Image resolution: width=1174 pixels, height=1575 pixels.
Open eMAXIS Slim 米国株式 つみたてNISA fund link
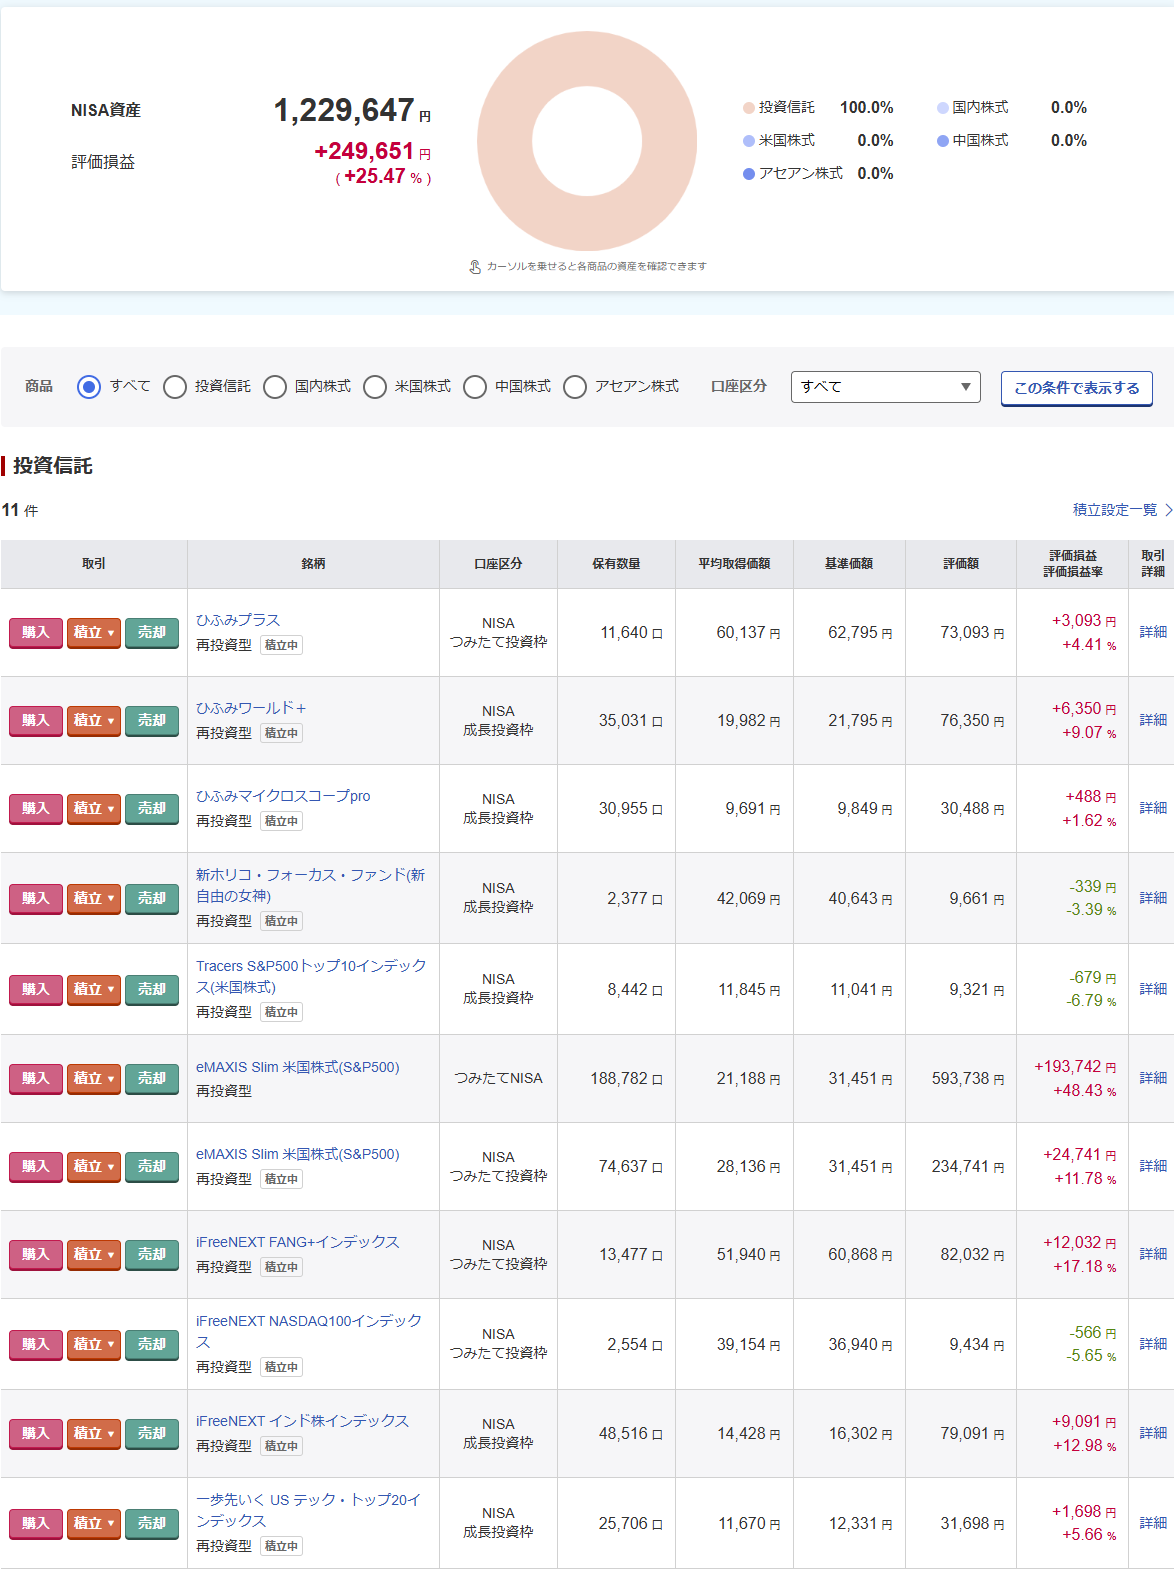(297, 1067)
